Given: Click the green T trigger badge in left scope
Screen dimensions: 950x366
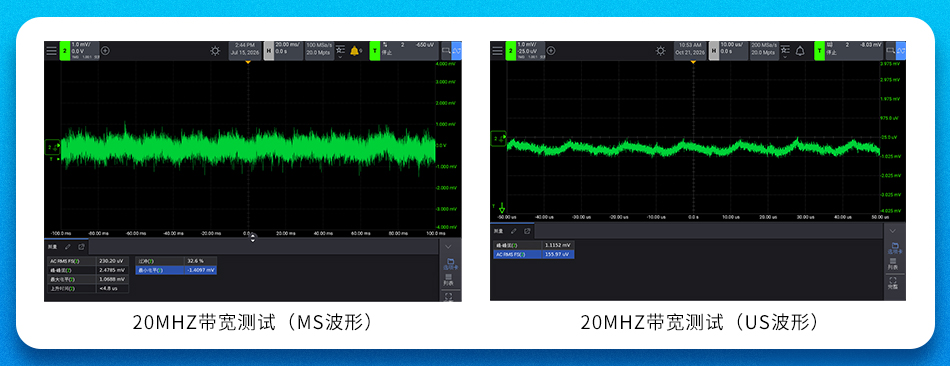Looking at the screenshot, I should click(x=375, y=51).
